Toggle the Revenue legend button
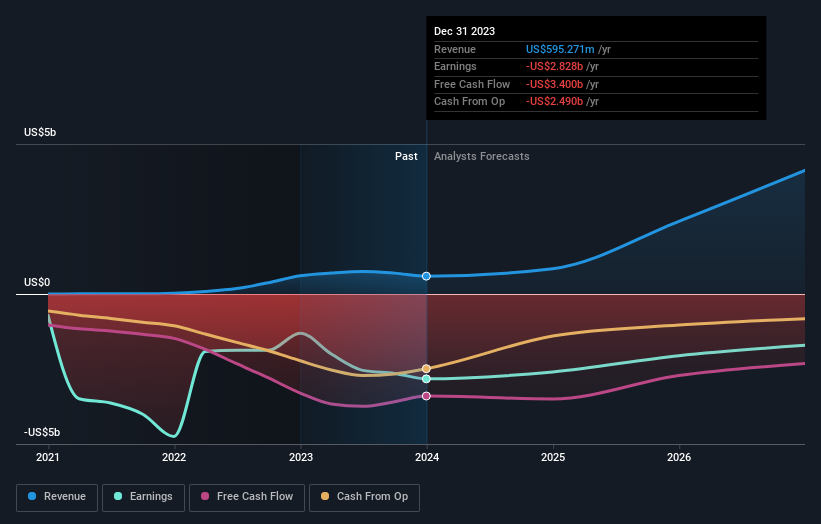This screenshot has height=524, width=821. 57,497
